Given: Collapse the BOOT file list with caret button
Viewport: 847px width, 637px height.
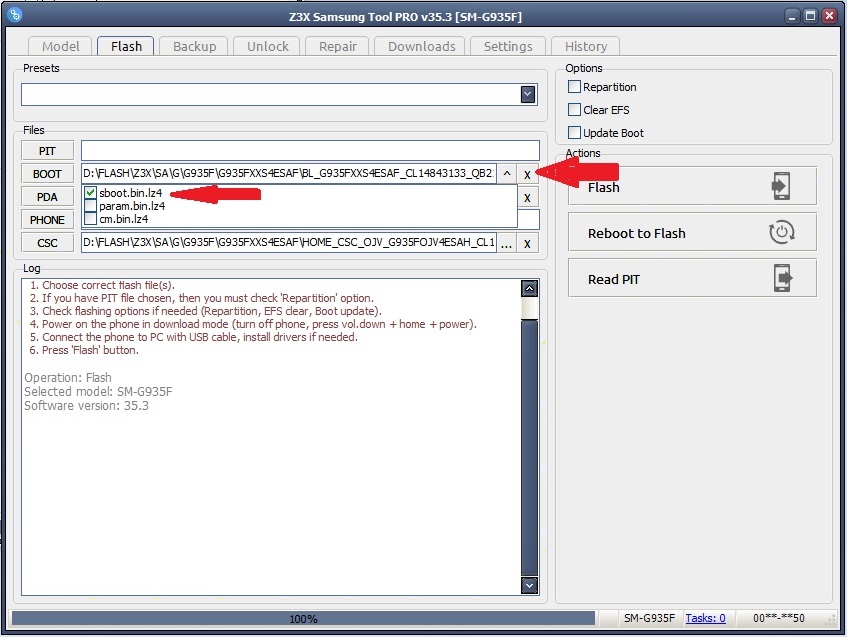Looking at the screenshot, I should pos(507,174).
